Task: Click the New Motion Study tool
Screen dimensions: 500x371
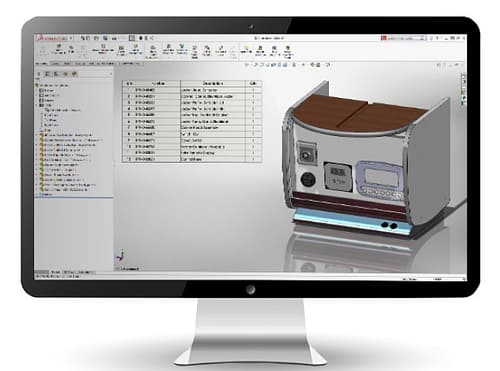Action: coord(195,51)
